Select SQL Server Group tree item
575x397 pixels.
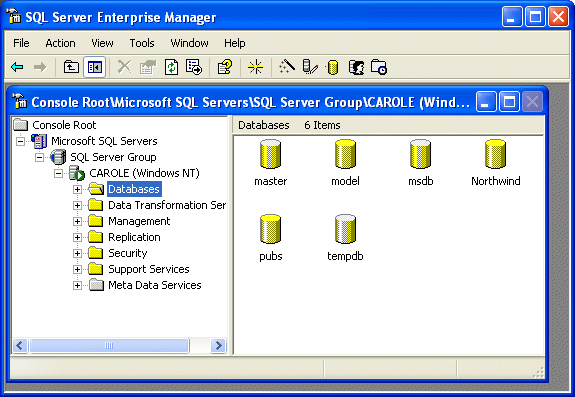(113, 157)
